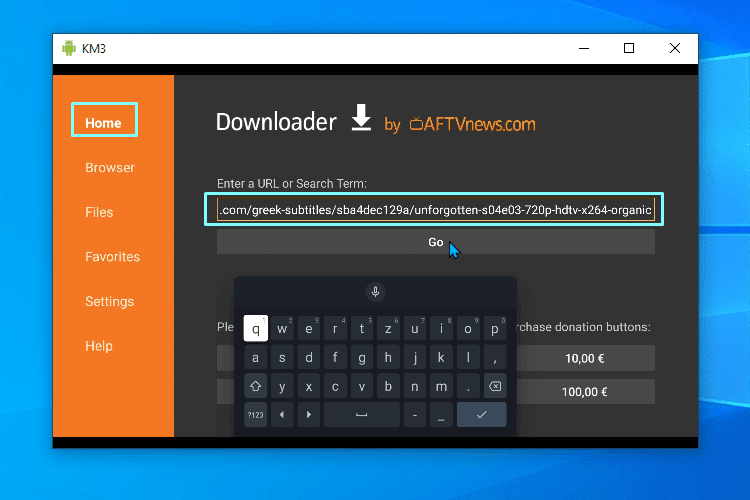Tap the m key
This screenshot has width=750, height=500.
441,386
